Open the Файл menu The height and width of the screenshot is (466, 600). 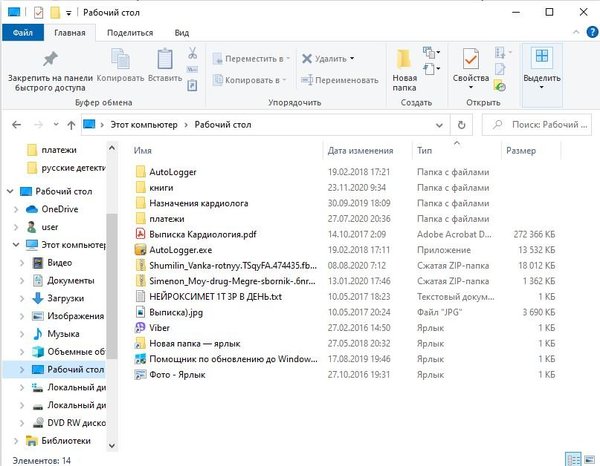pyautogui.click(x=22, y=33)
